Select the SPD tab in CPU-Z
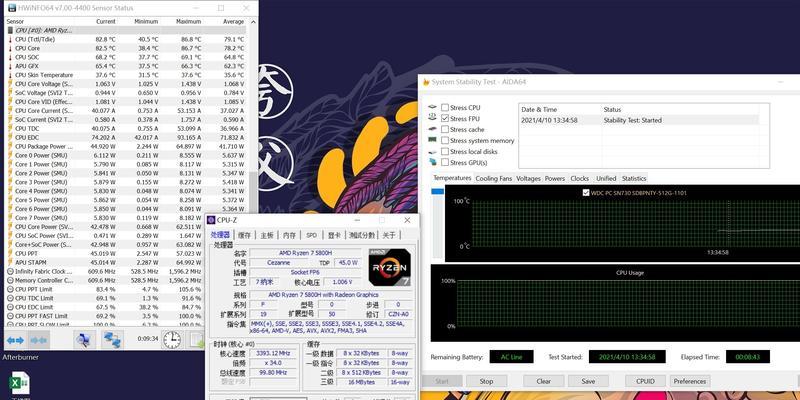 click(311, 235)
